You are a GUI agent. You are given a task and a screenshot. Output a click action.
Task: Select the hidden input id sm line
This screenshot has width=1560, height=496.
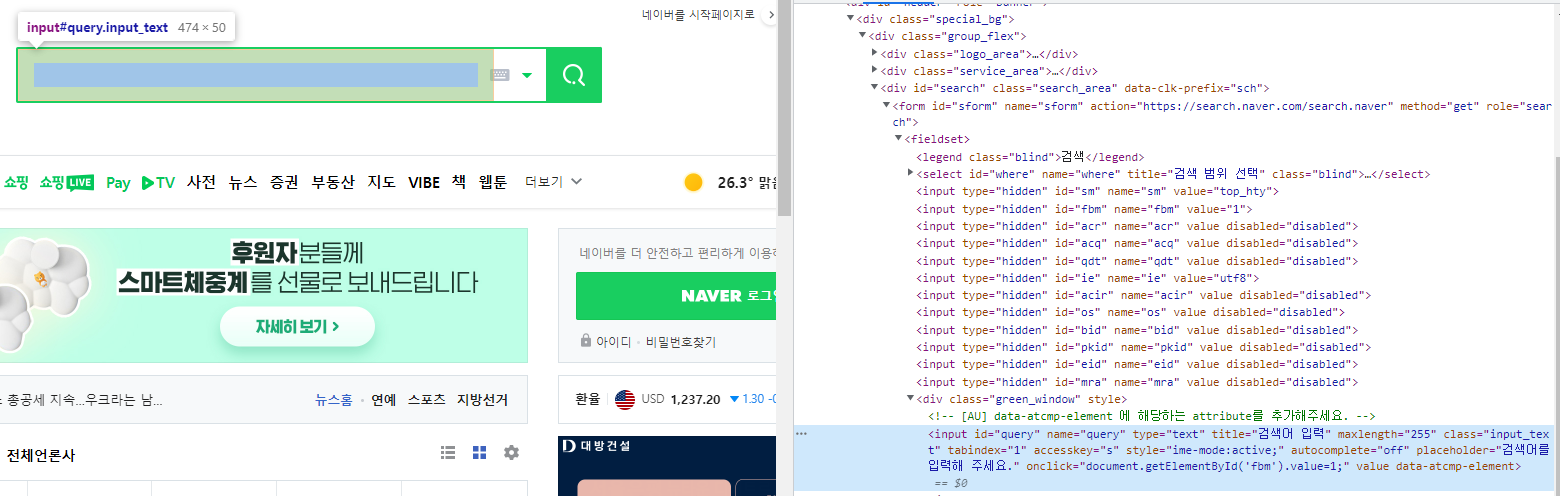coord(1098,191)
